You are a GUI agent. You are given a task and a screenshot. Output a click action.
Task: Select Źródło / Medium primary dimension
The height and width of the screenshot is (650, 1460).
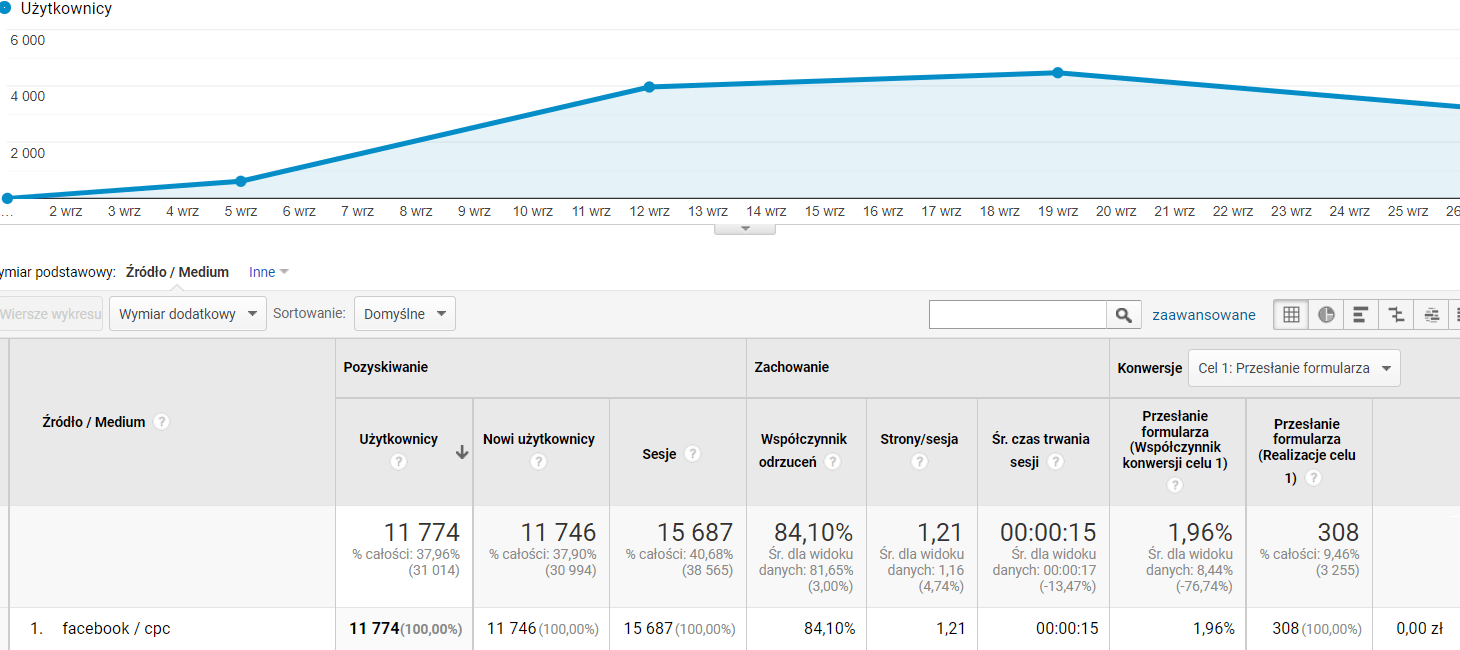pos(177,272)
